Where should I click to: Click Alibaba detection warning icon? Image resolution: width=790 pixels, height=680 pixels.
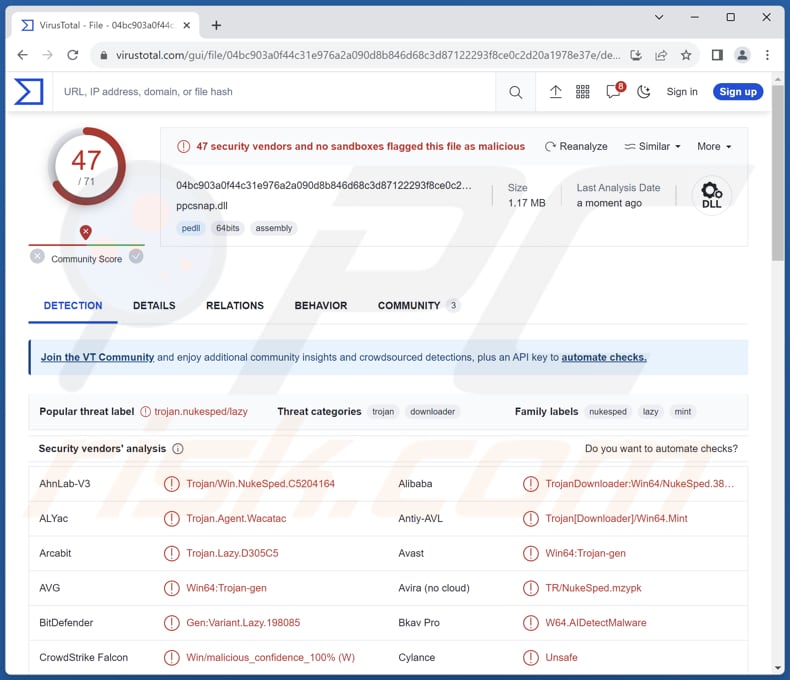tap(531, 484)
